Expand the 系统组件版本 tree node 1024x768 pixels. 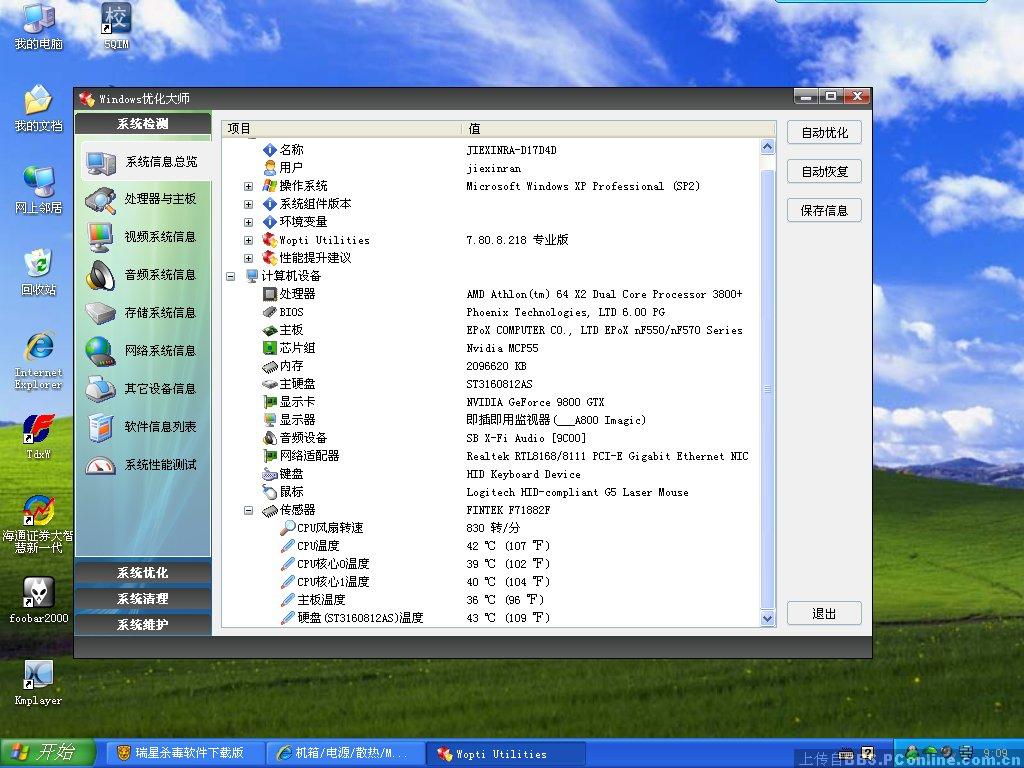248,204
